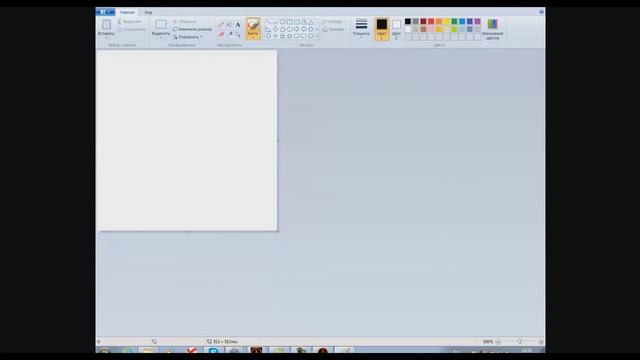The width and height of the screenshot is (640, 360).
Task: Choose the Triangle shape in shapes gallery
Action: 311,22
